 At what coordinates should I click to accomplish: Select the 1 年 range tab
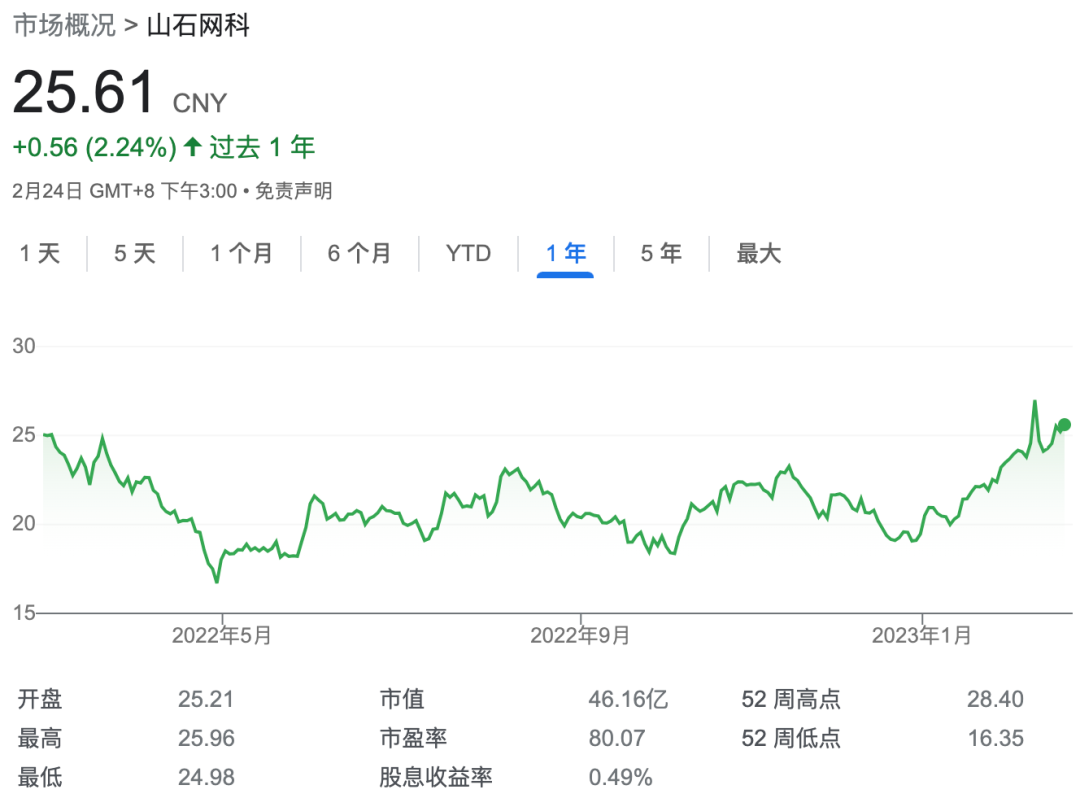[x=565, y=253]
